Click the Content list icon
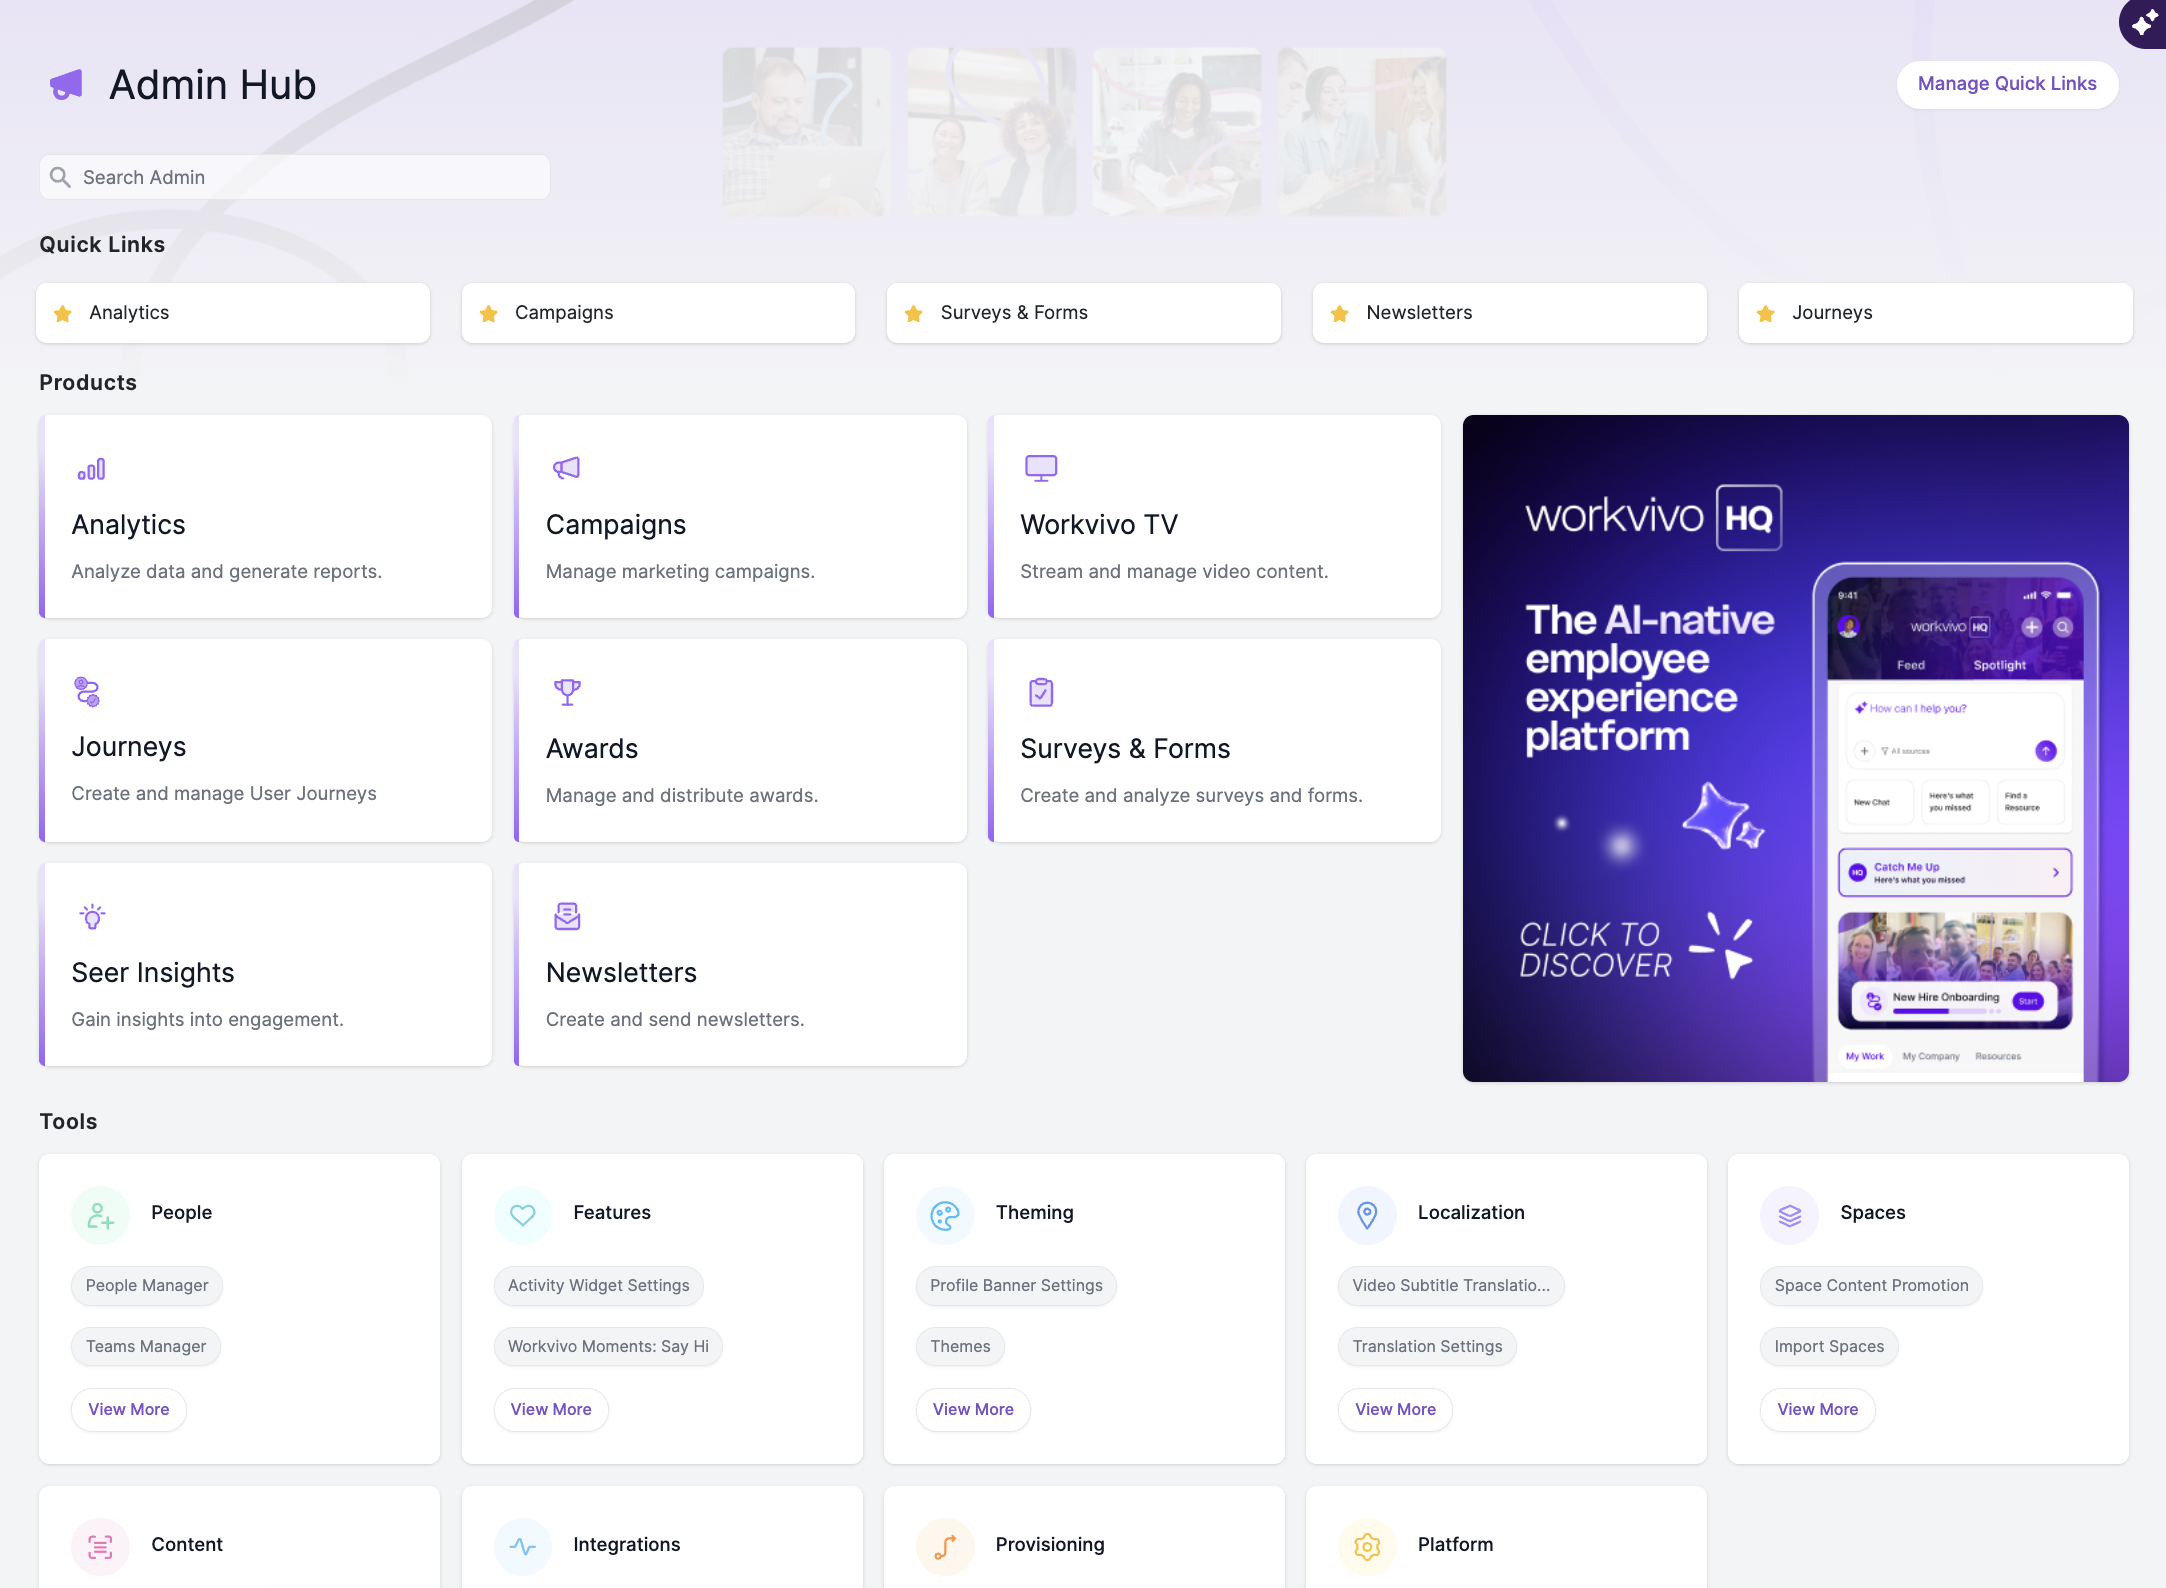Screen dimensions: 2166x1588 pos(101,1547)
